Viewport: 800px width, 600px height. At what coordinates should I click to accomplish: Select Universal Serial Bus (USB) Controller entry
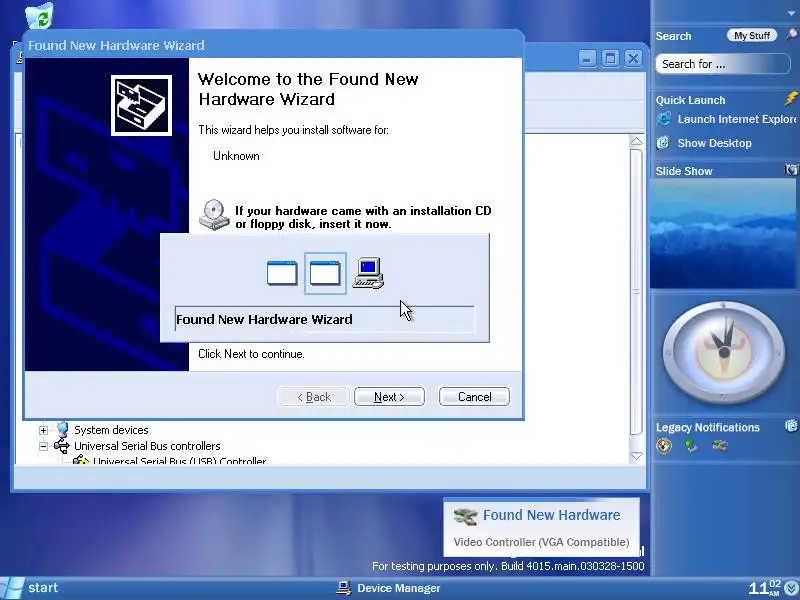[x=179, y=460]
